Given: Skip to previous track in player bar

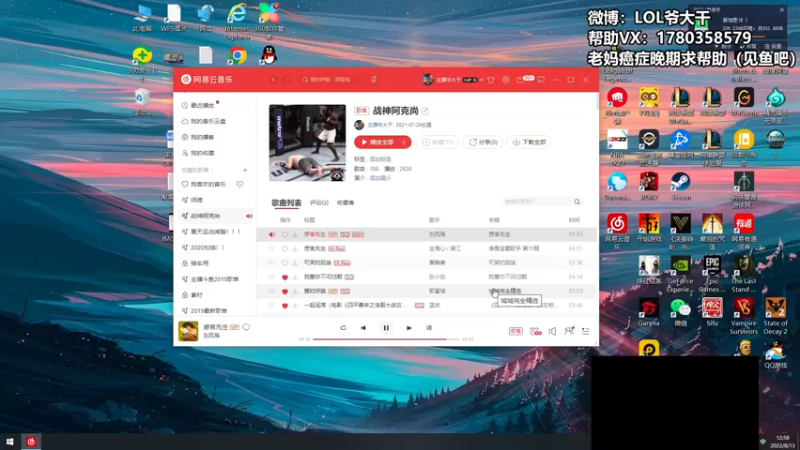Looking at the screenshot, I should [363, 328].
